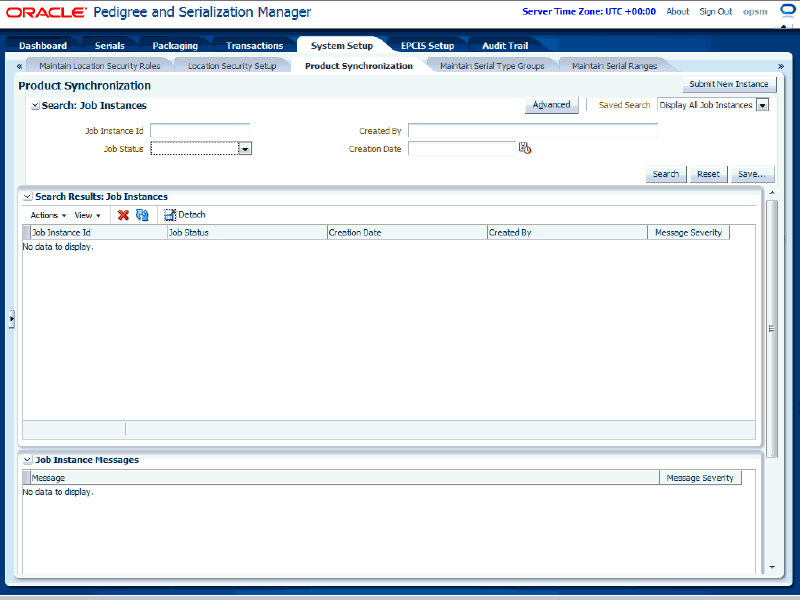Viewport: 800px width, 600px height.
Task: Open Maintain Location Security Roles sub-tab
Action: pyautogui.click(x=99, y=66)
